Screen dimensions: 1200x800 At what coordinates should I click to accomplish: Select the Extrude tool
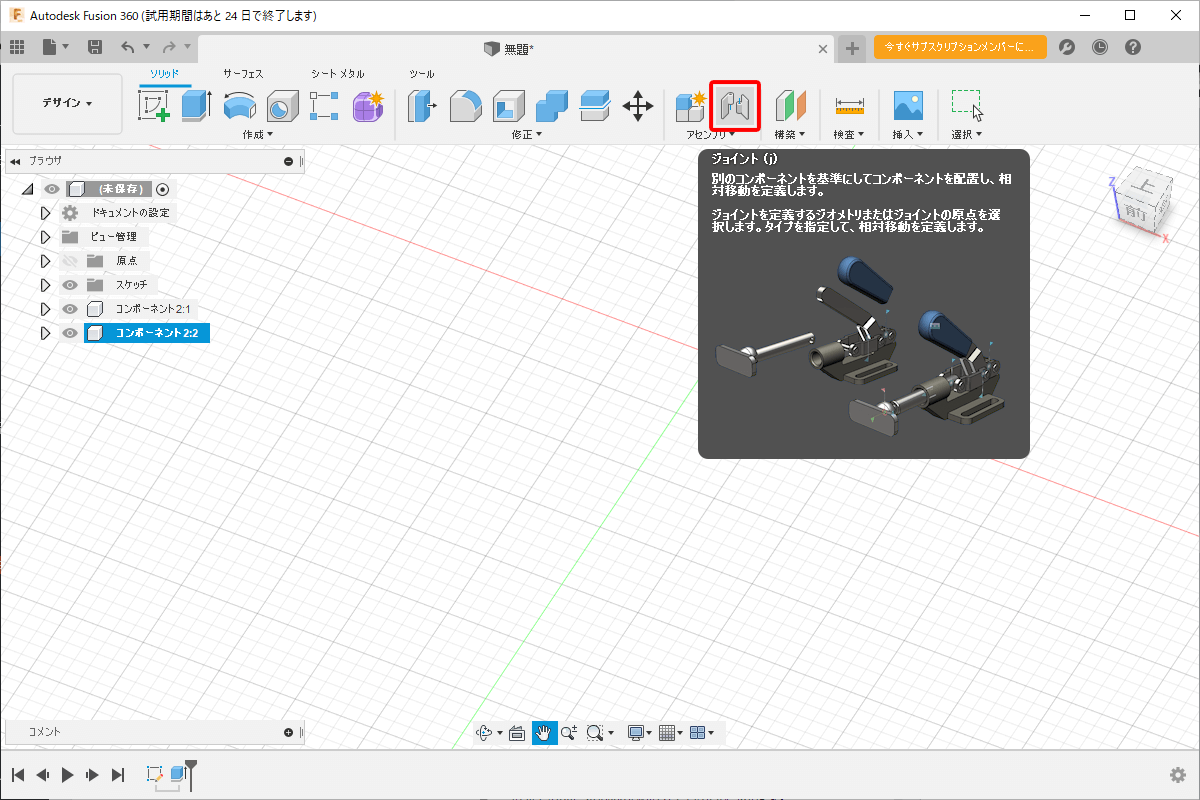(x=196, y=105)
